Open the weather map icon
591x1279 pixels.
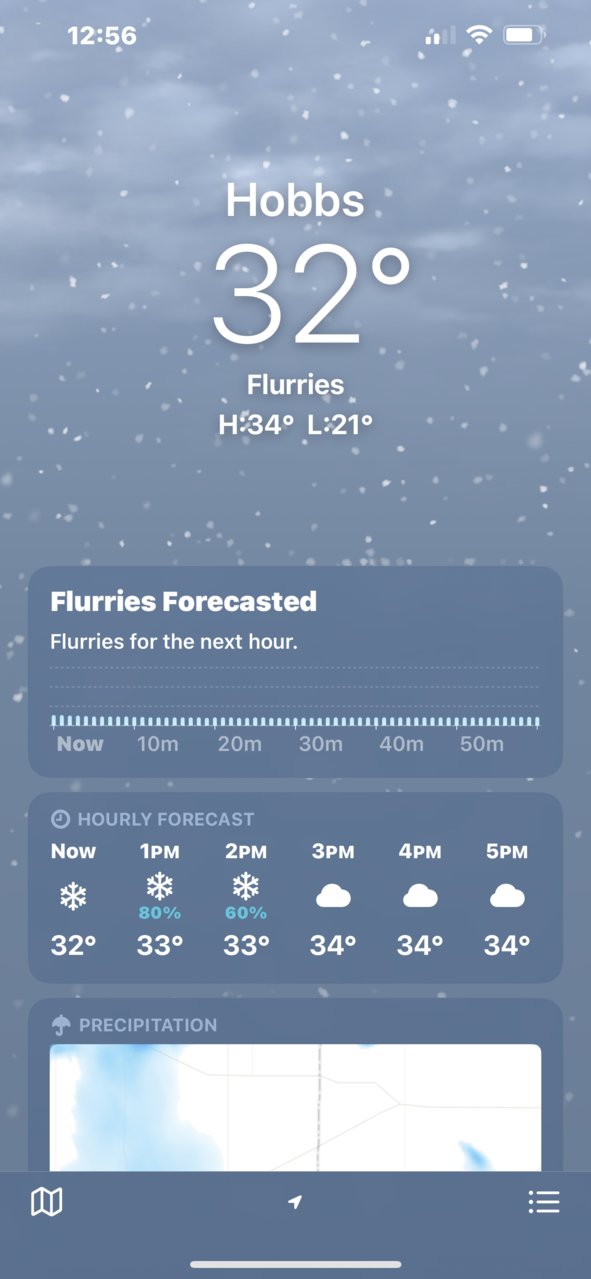(x=47, y=1201)
